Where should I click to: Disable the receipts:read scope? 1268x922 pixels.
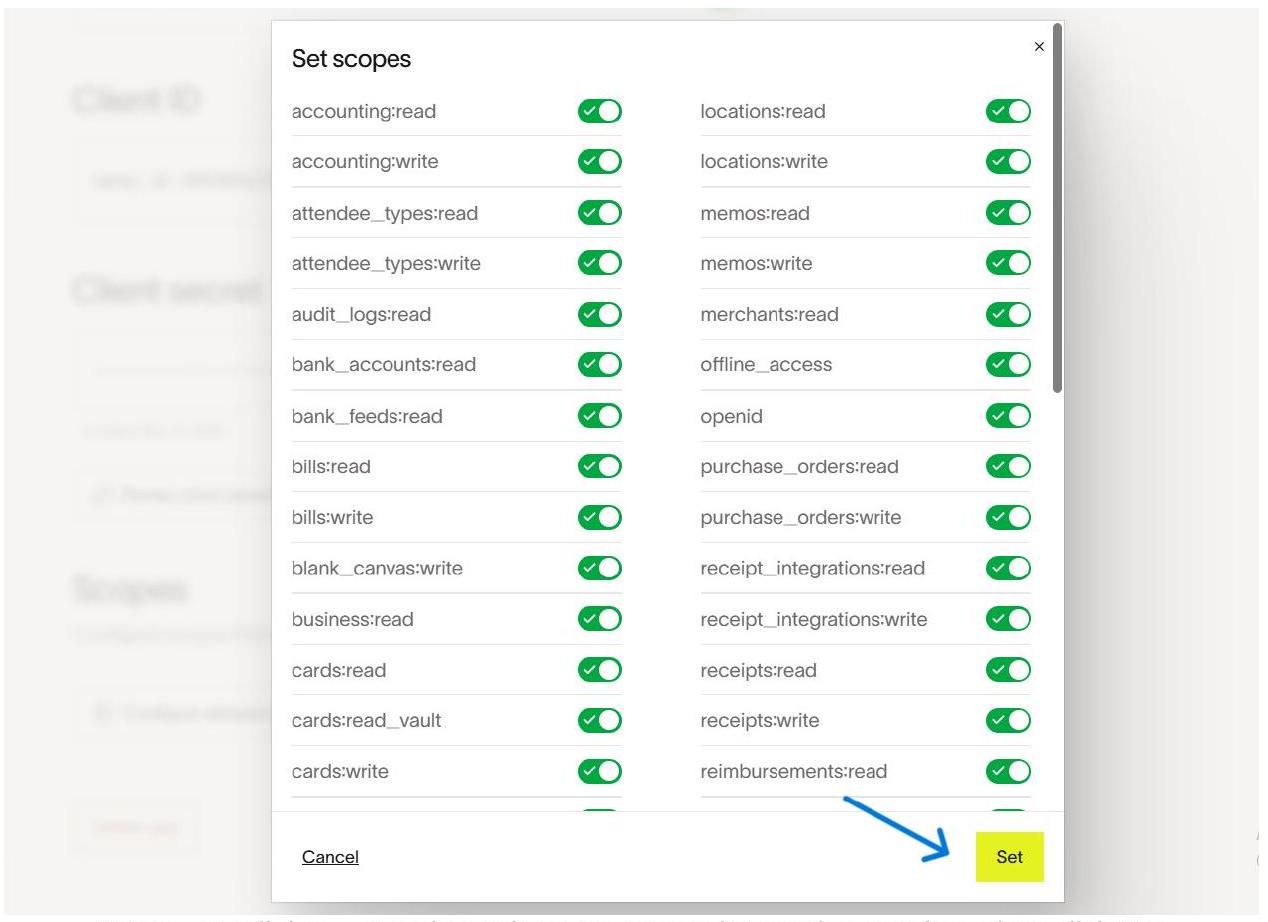1008,670
